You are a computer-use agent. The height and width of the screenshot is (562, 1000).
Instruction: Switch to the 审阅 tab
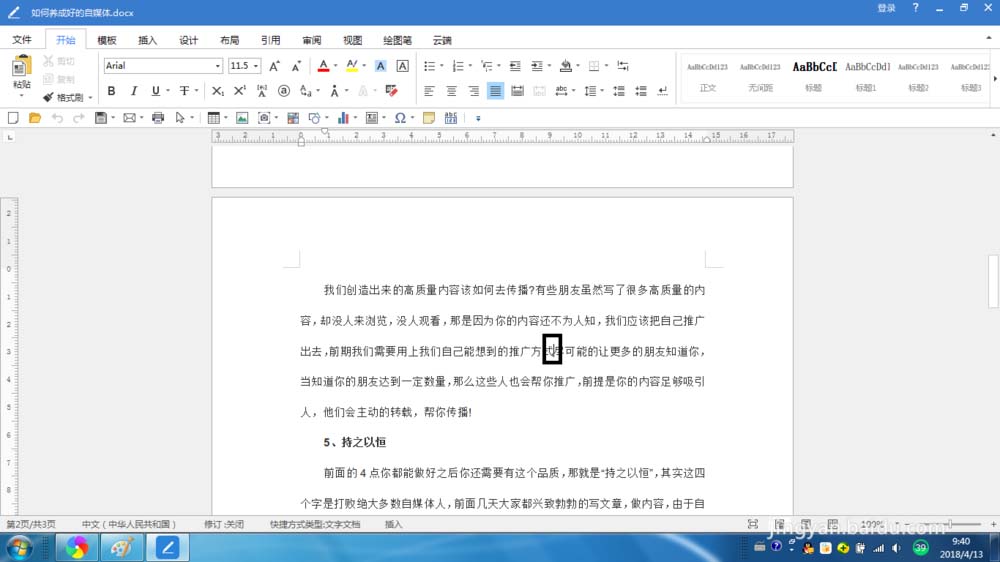(x=311, y=40)
